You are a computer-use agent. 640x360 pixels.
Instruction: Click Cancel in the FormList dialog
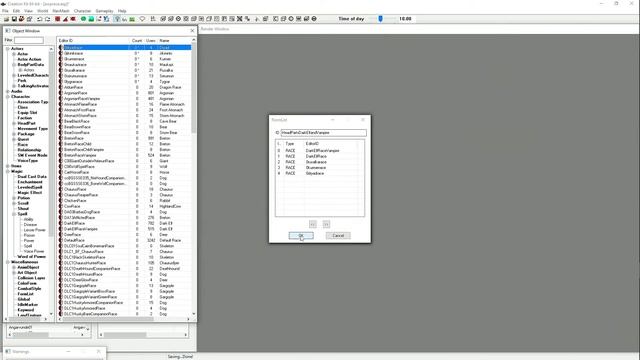point(338,236)
